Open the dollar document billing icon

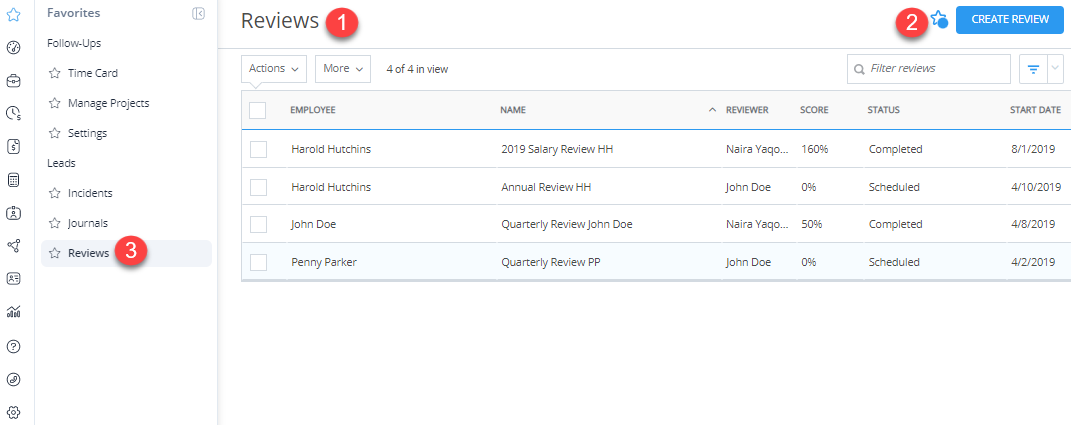click(x=13, y=146)
